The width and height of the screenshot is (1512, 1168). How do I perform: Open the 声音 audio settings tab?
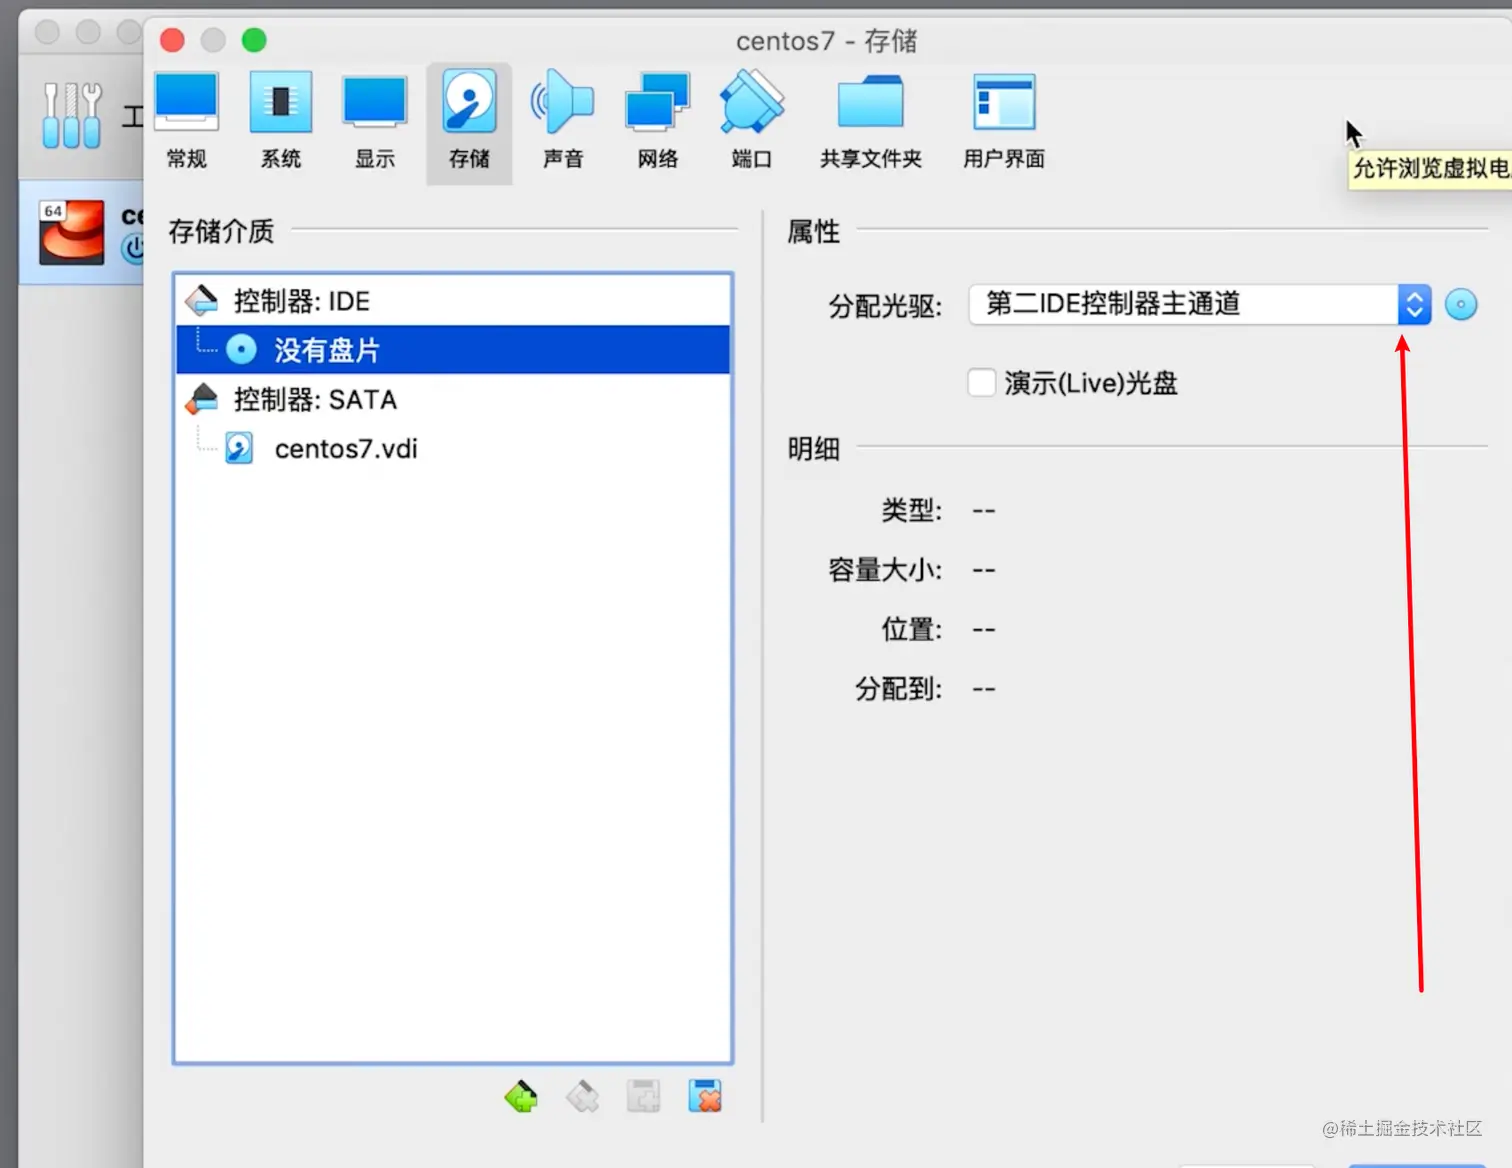pos(563,122)
